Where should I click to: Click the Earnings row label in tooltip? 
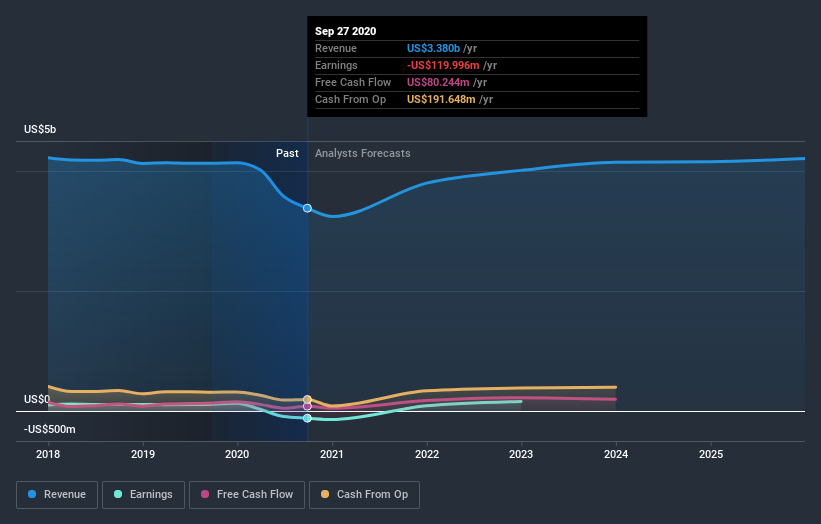(x=336, y=65)
